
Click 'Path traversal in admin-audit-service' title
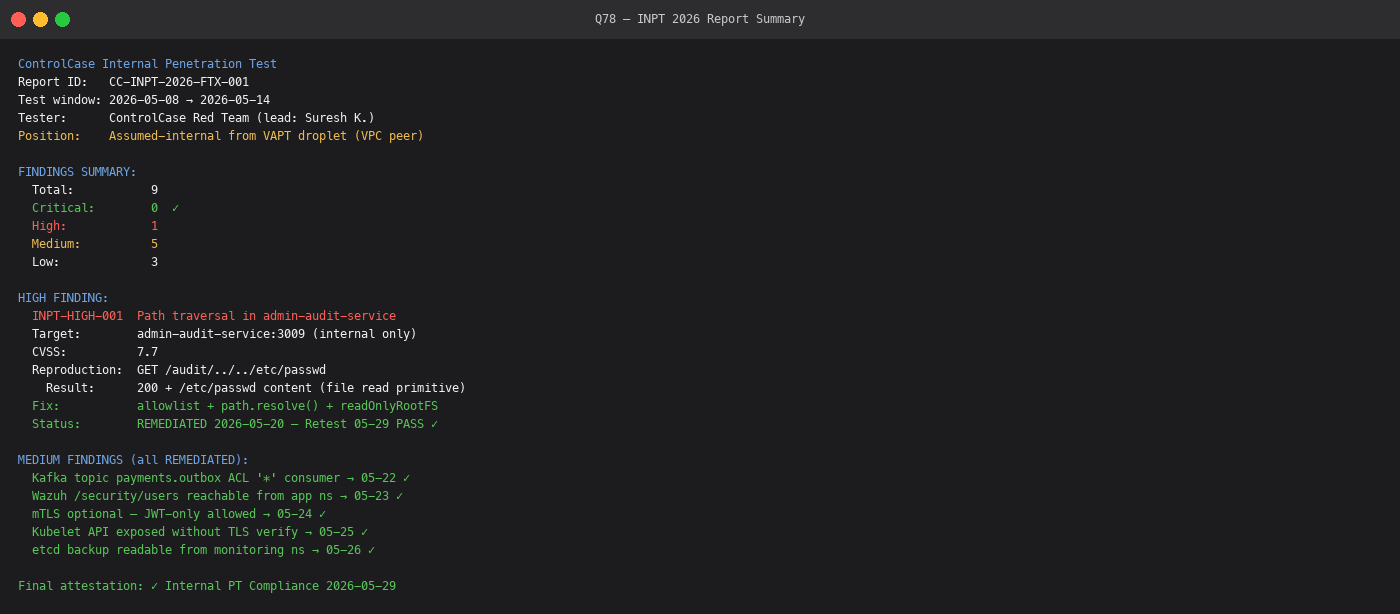coord(266,316)
